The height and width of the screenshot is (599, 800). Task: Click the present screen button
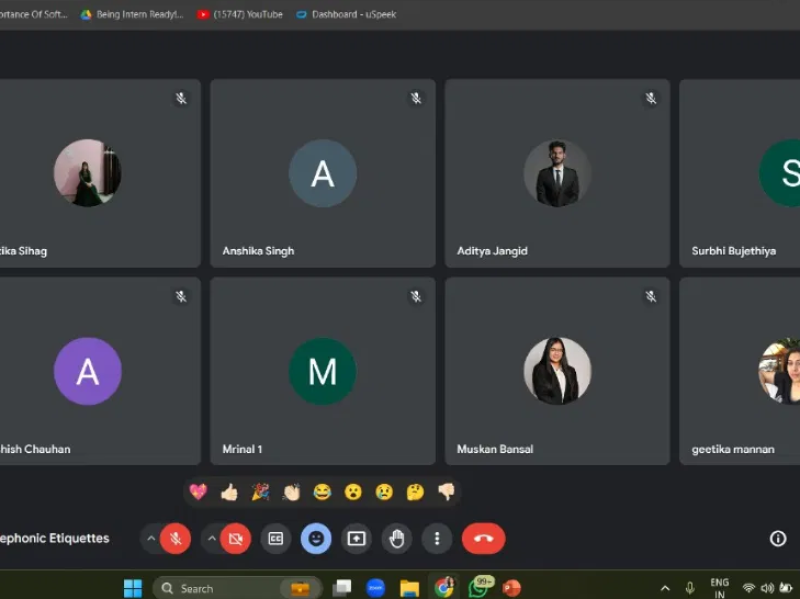coord(356,538)
